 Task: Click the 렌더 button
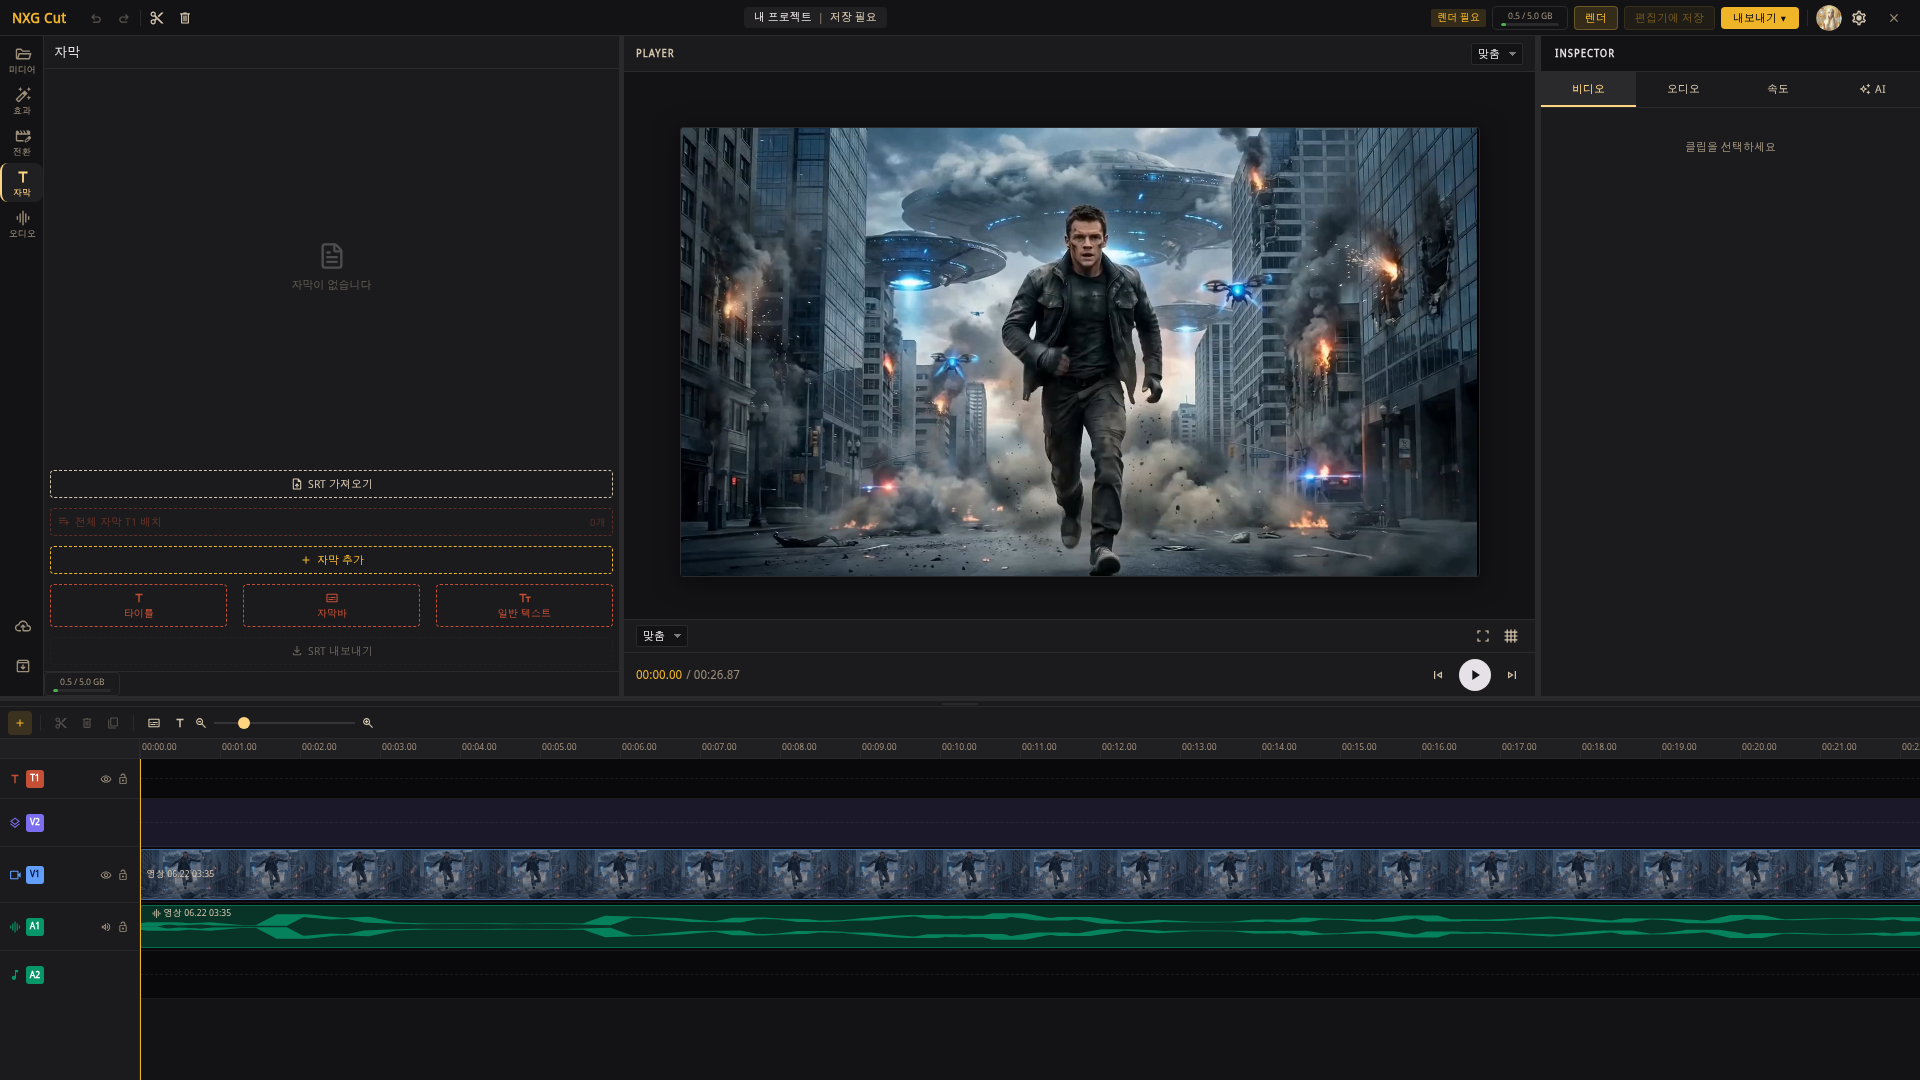[1596, 18]
